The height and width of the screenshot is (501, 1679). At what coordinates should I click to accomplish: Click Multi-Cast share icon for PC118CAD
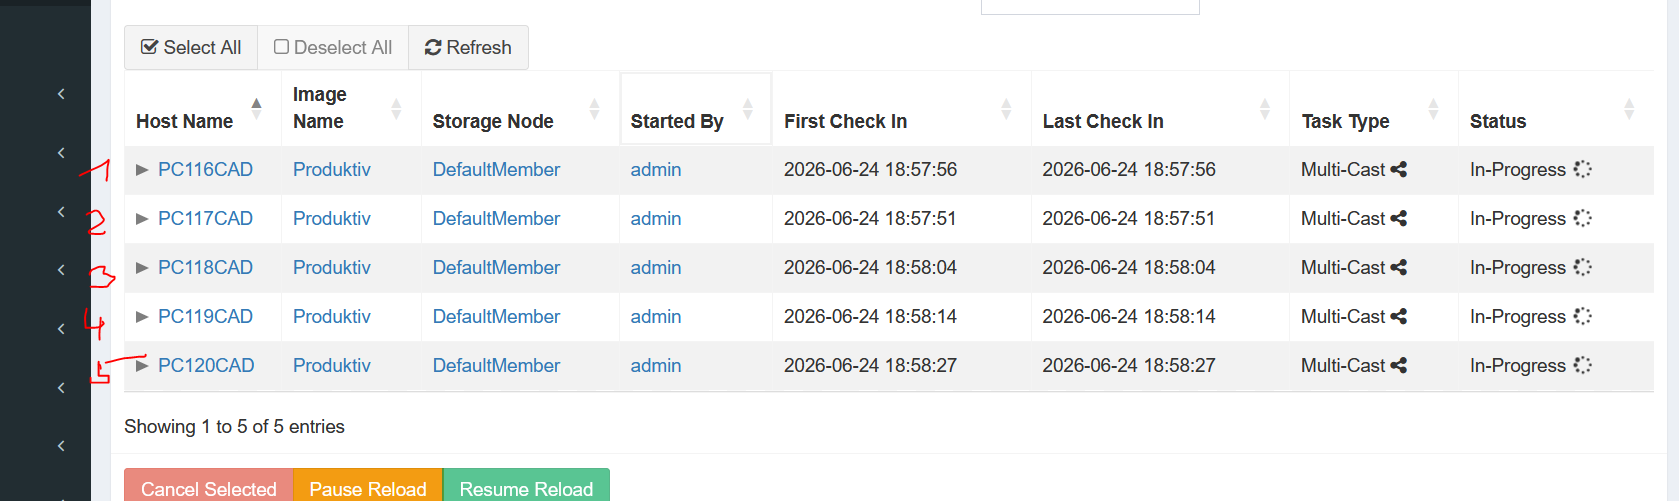[x=1399, y=268]
